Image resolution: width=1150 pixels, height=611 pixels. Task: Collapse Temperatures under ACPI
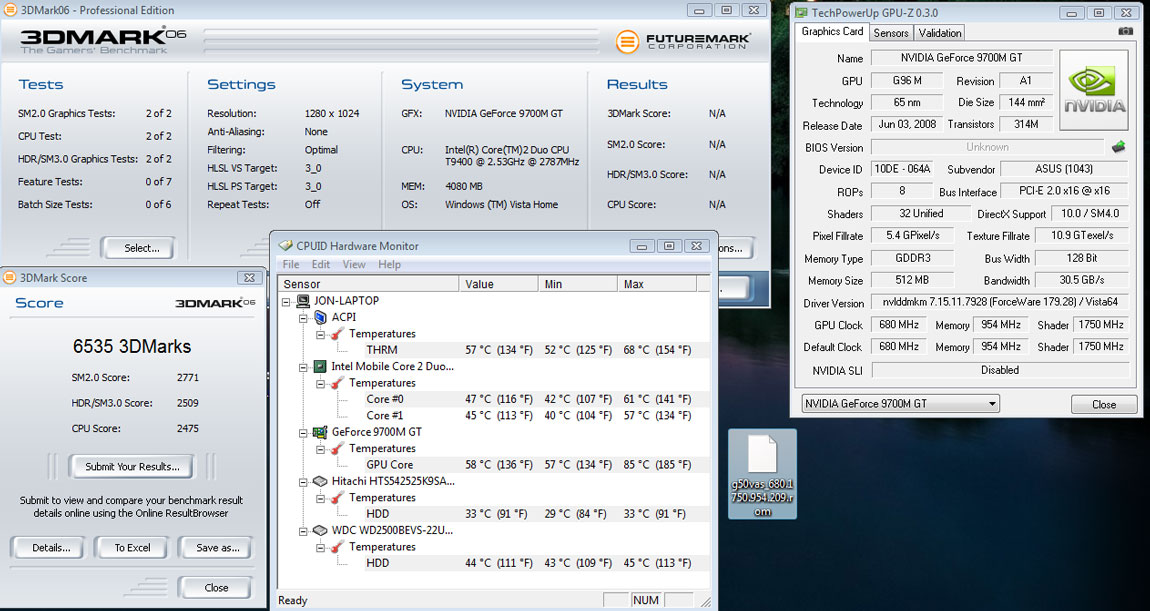tap(321, 334)
